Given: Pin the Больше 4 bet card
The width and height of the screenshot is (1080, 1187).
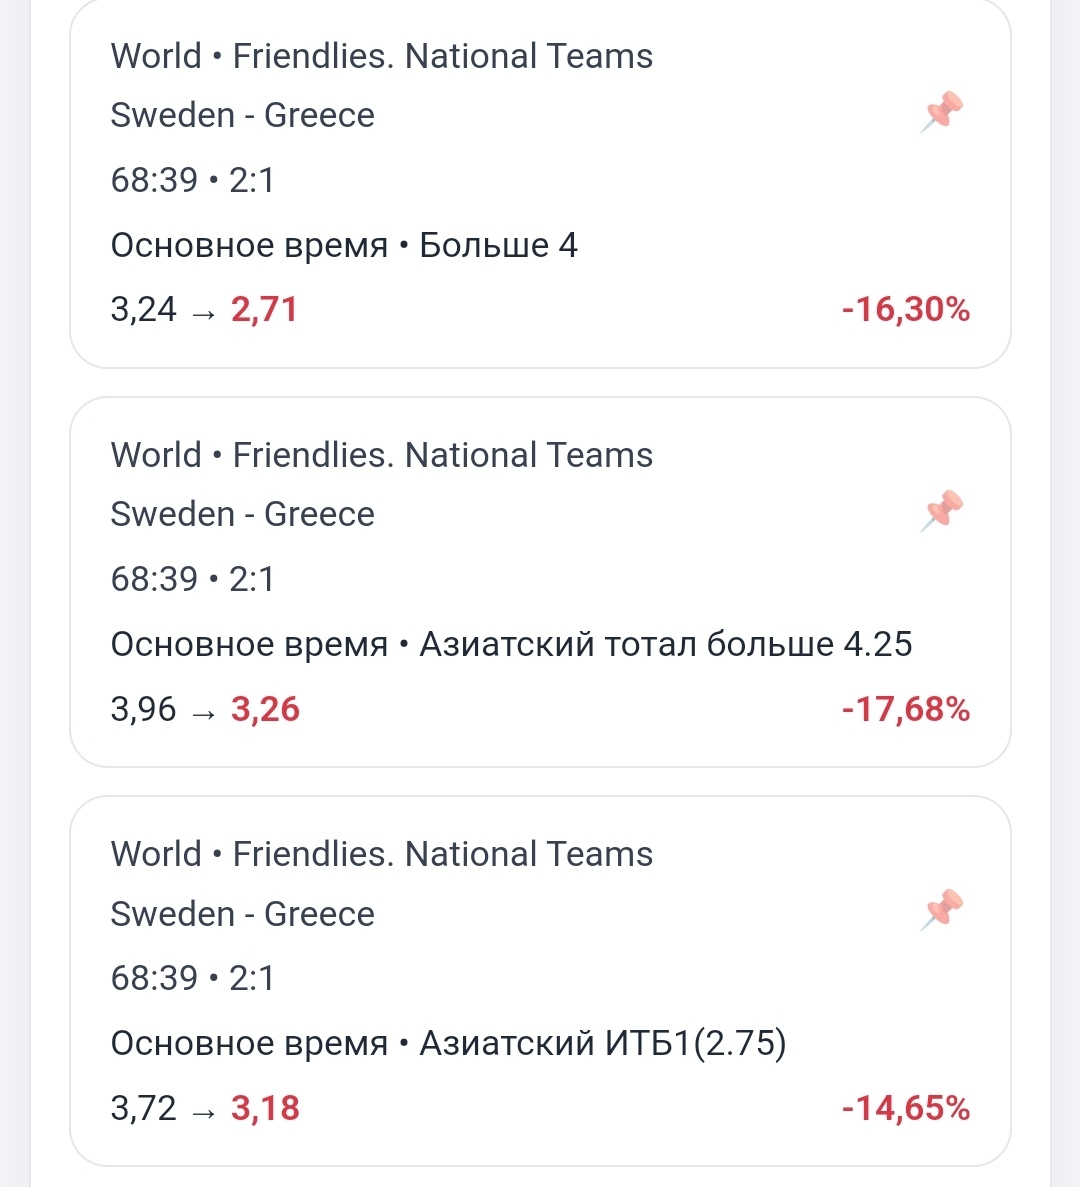Looking at the screenshot, I should (x=941, y=112).
